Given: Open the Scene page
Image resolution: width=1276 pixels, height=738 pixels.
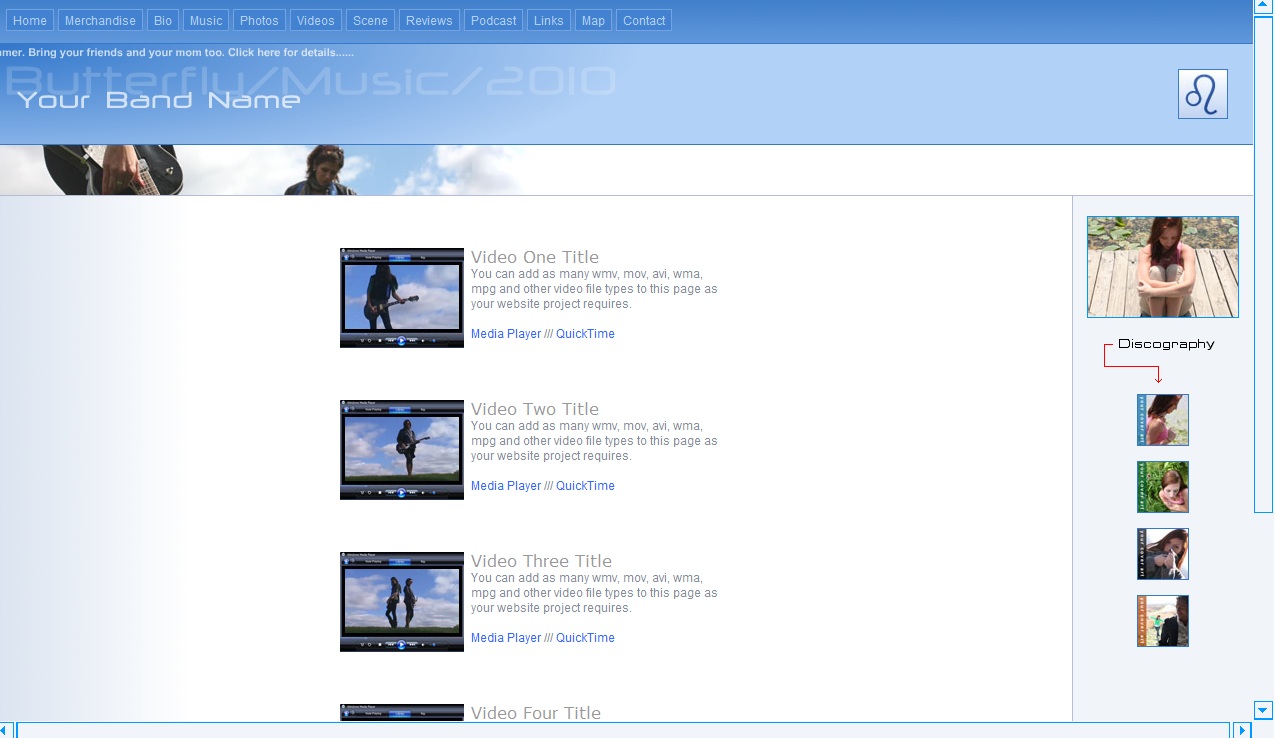Looking at the screenshot, I should pyautogui.click(x=371, y=20).
